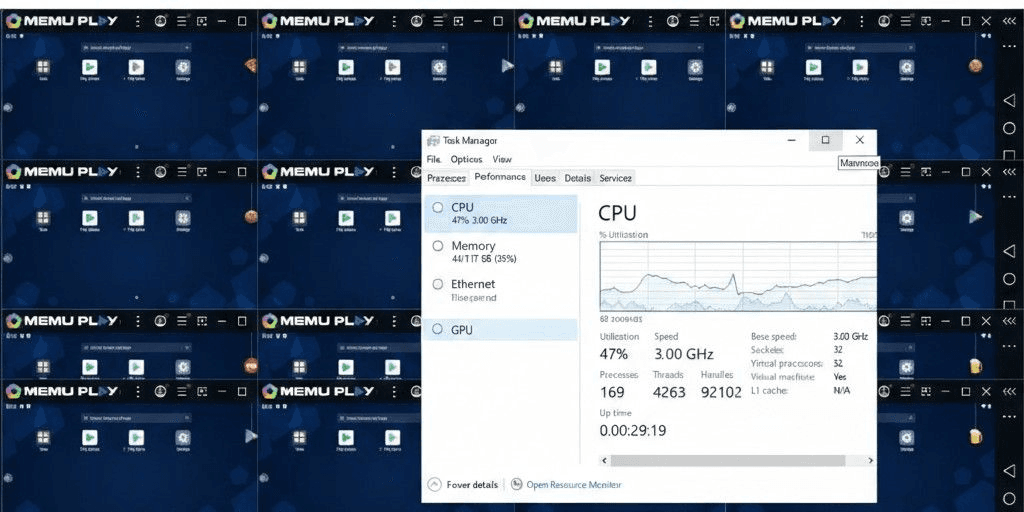Viewport: 1024px width, 512px height.
Task: Click MEmu Play logo in top-left window
Action: coord(62,21)
